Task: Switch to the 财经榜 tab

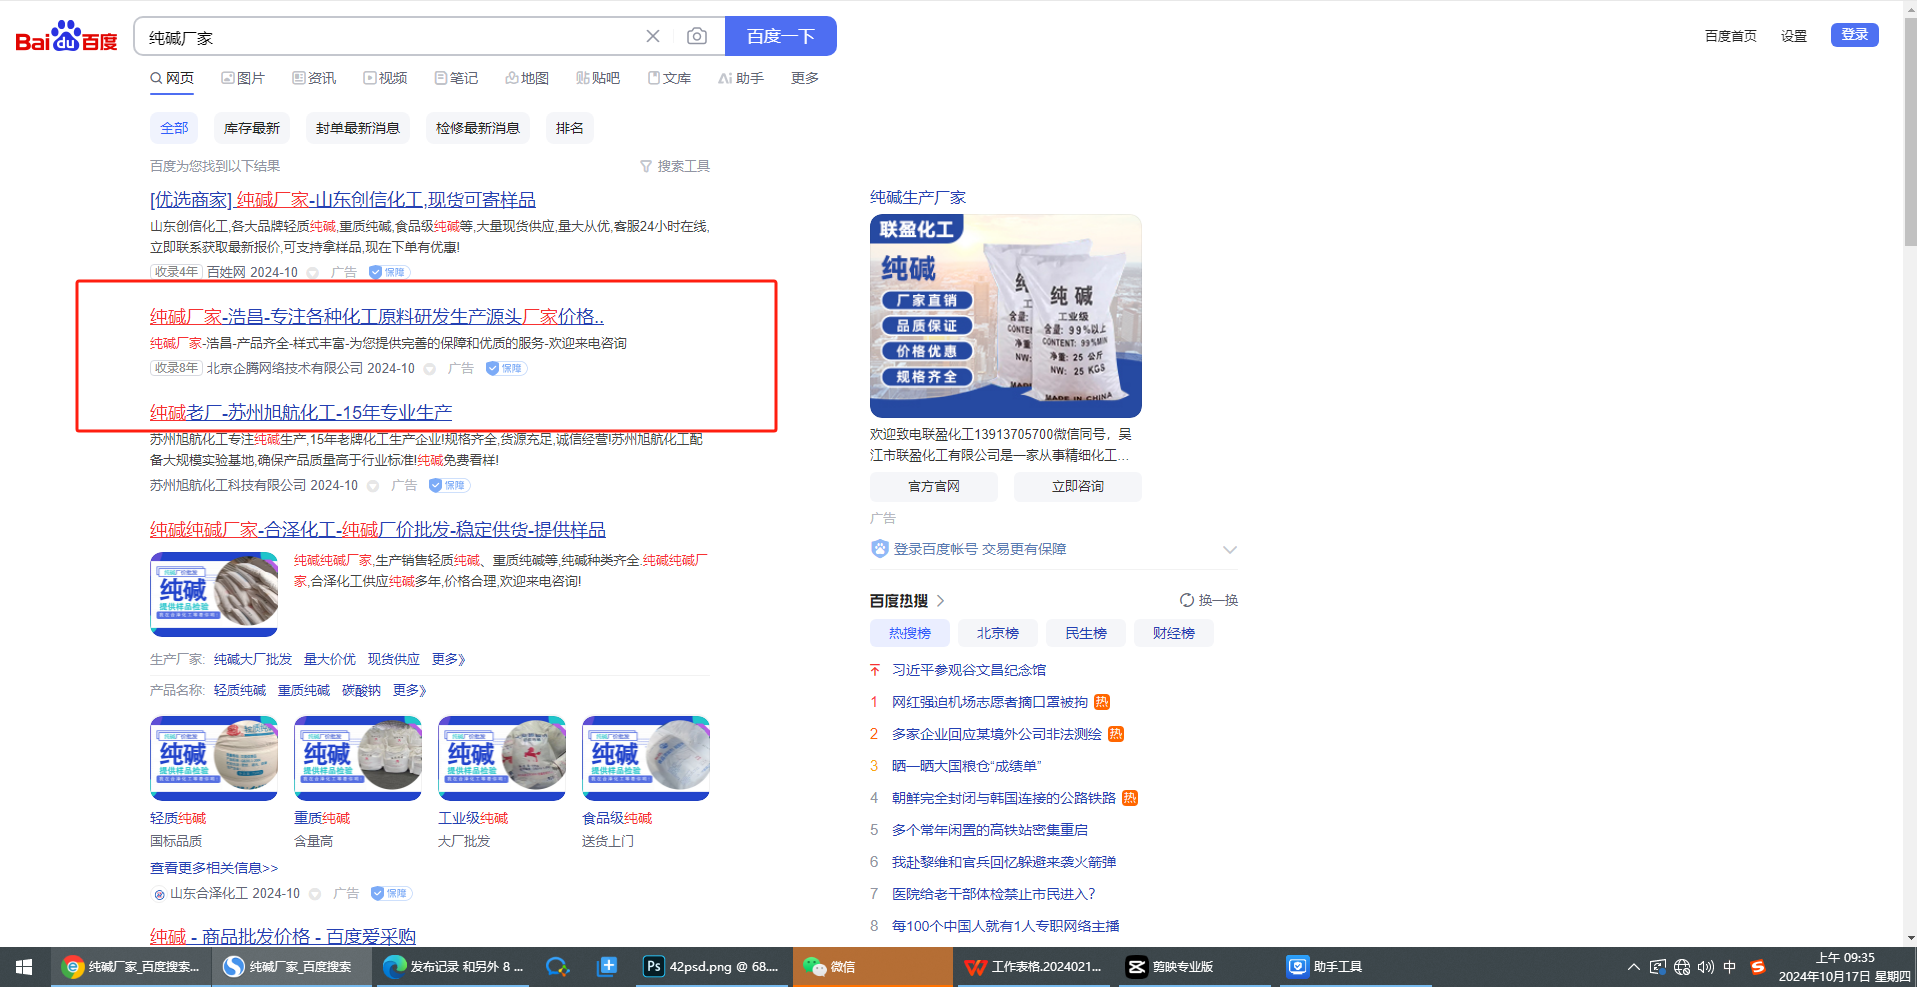Action: (x=1174, y=633)
